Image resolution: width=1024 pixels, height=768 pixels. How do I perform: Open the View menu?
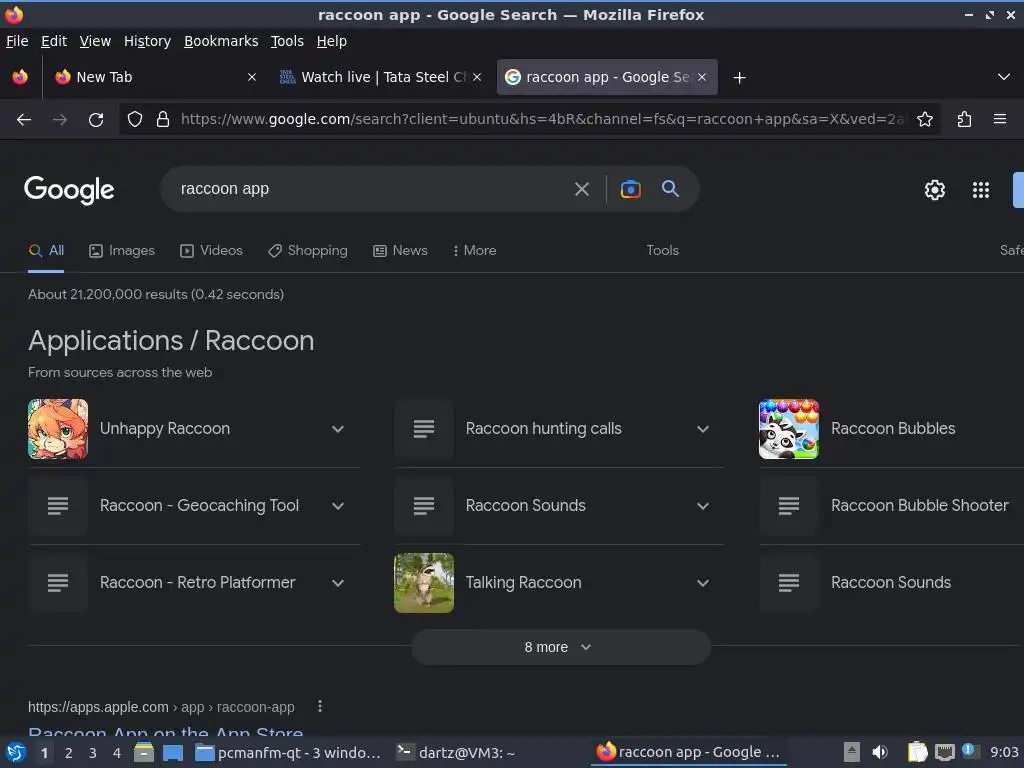coord(95,41)
